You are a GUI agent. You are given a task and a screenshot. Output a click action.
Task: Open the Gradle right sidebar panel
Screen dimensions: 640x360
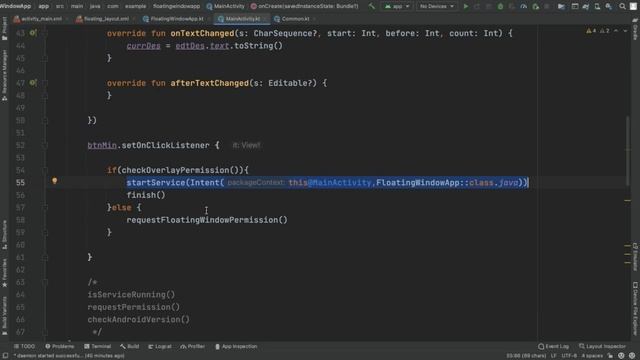click(635, 29)
